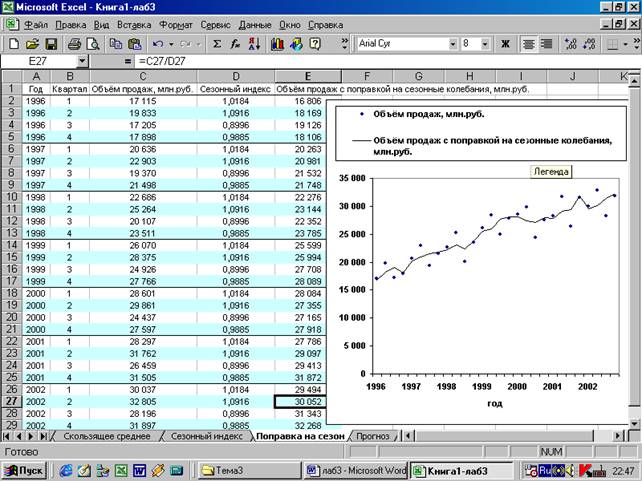The width and height of the screenshot is (642, 481).
Task: Toggle align right button
Action: pyautogui.click(x=546, y=44)
